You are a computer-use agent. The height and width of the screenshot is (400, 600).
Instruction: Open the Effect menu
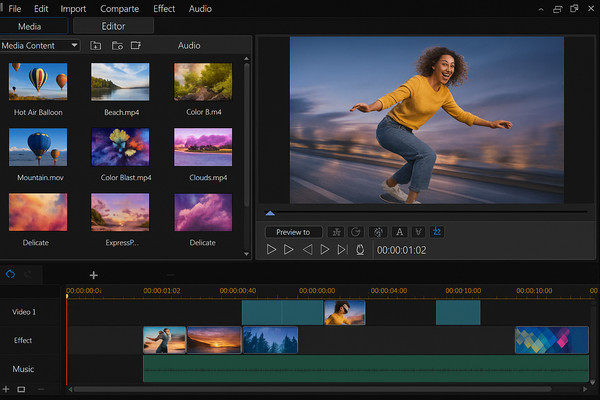pyautogui.click(x=164, y=9)
